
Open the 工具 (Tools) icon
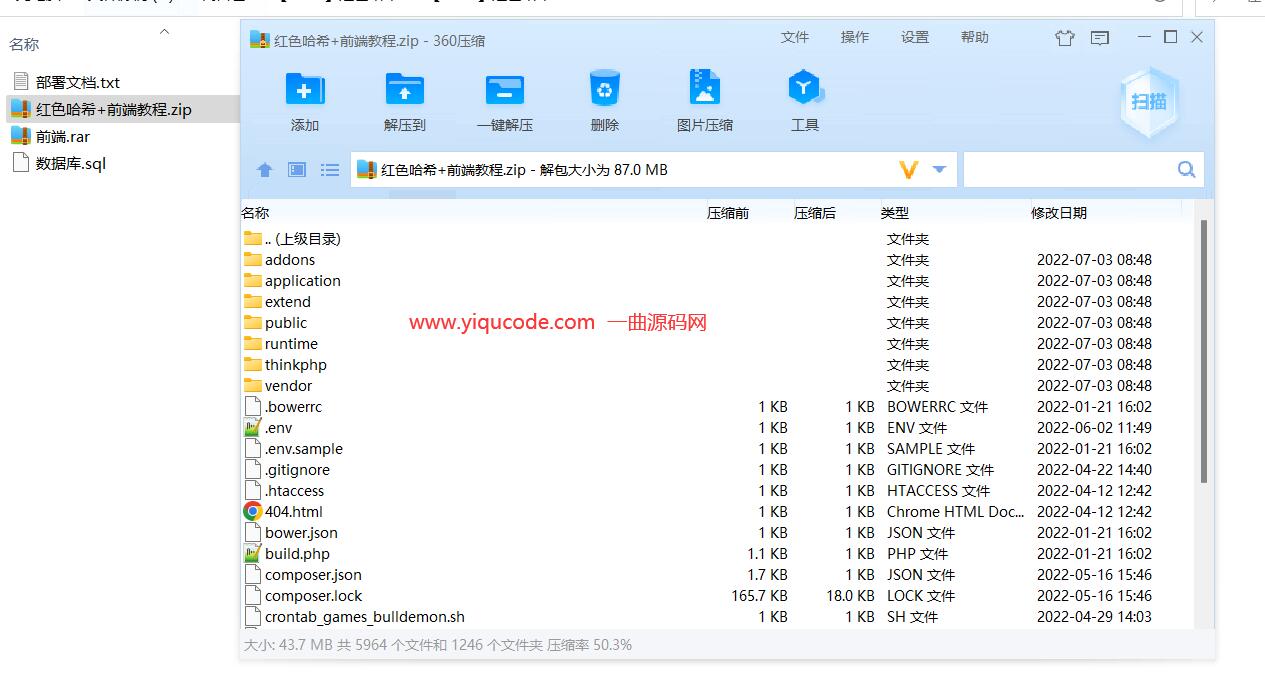pyautogui.click(x=805, y=88)
